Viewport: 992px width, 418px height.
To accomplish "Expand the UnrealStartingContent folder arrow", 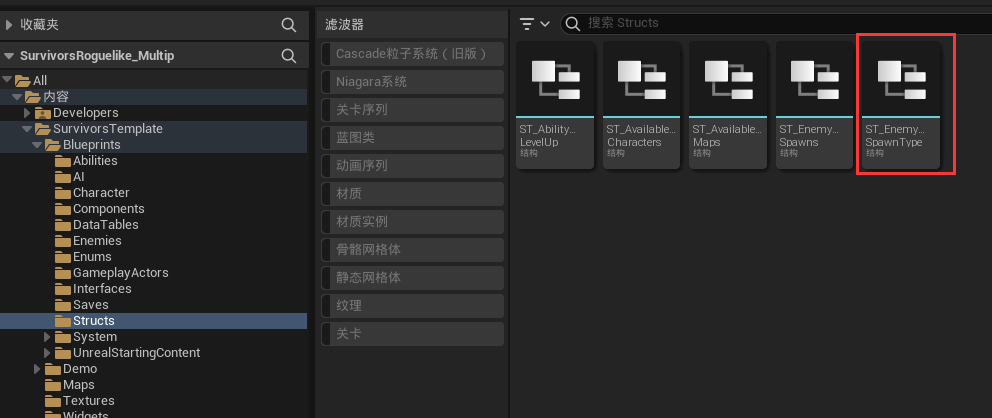I will 47,353.
